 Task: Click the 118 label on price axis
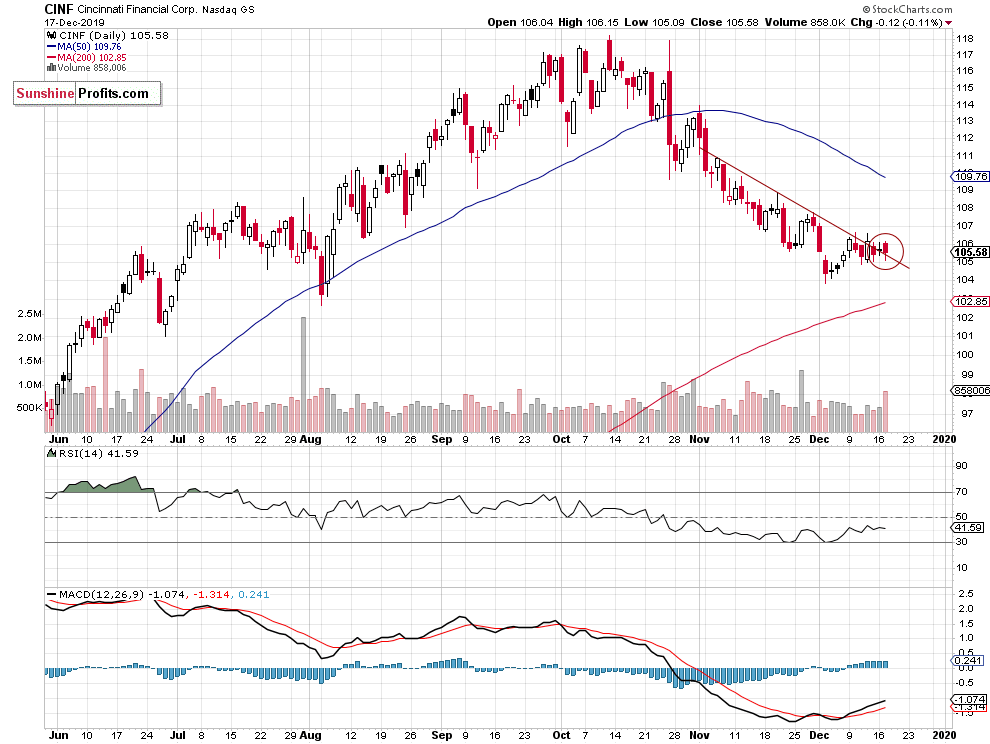964,38
